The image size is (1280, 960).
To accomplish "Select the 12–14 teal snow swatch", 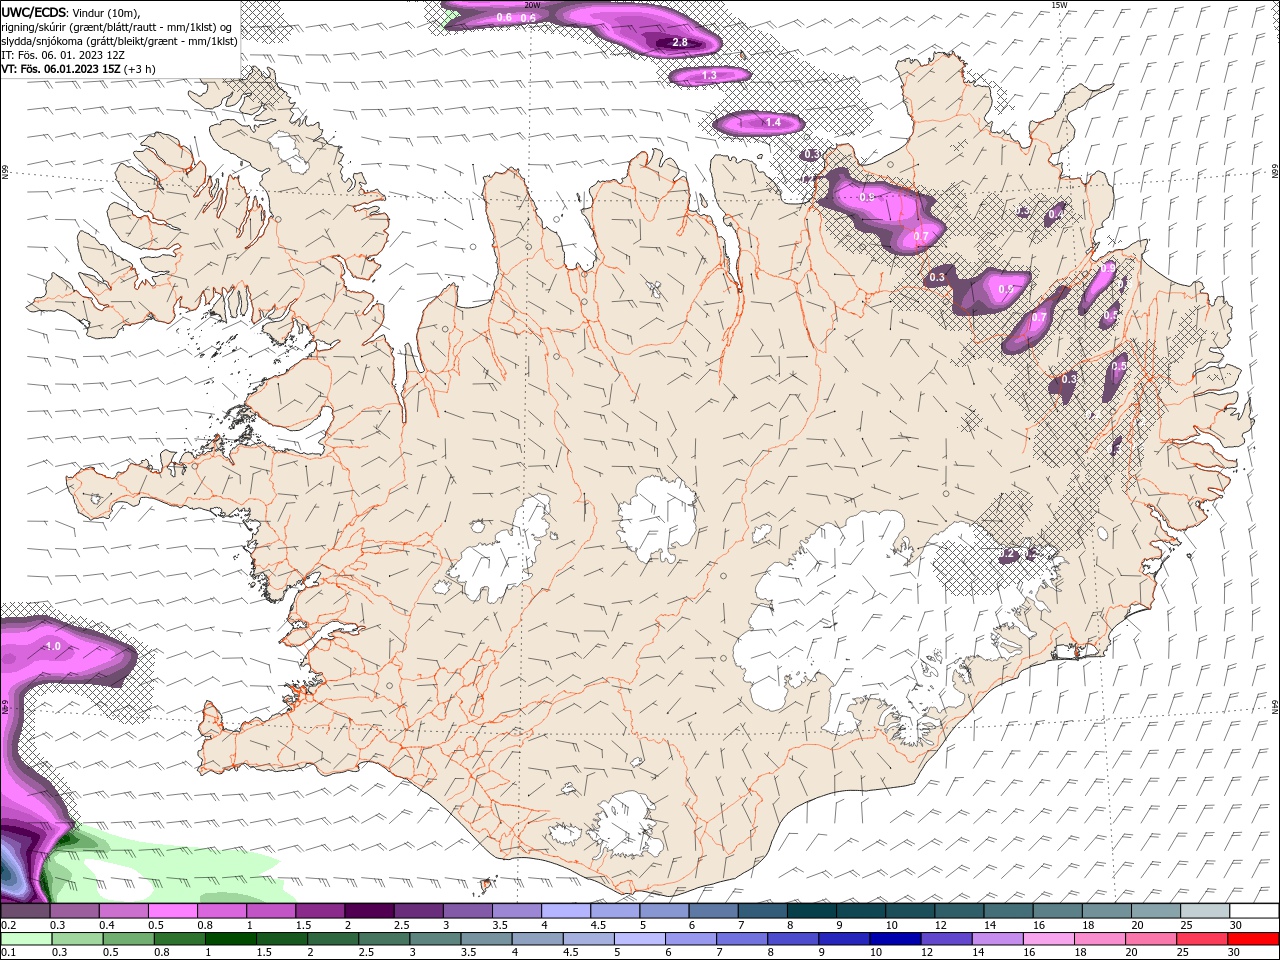I will point(960,911).
